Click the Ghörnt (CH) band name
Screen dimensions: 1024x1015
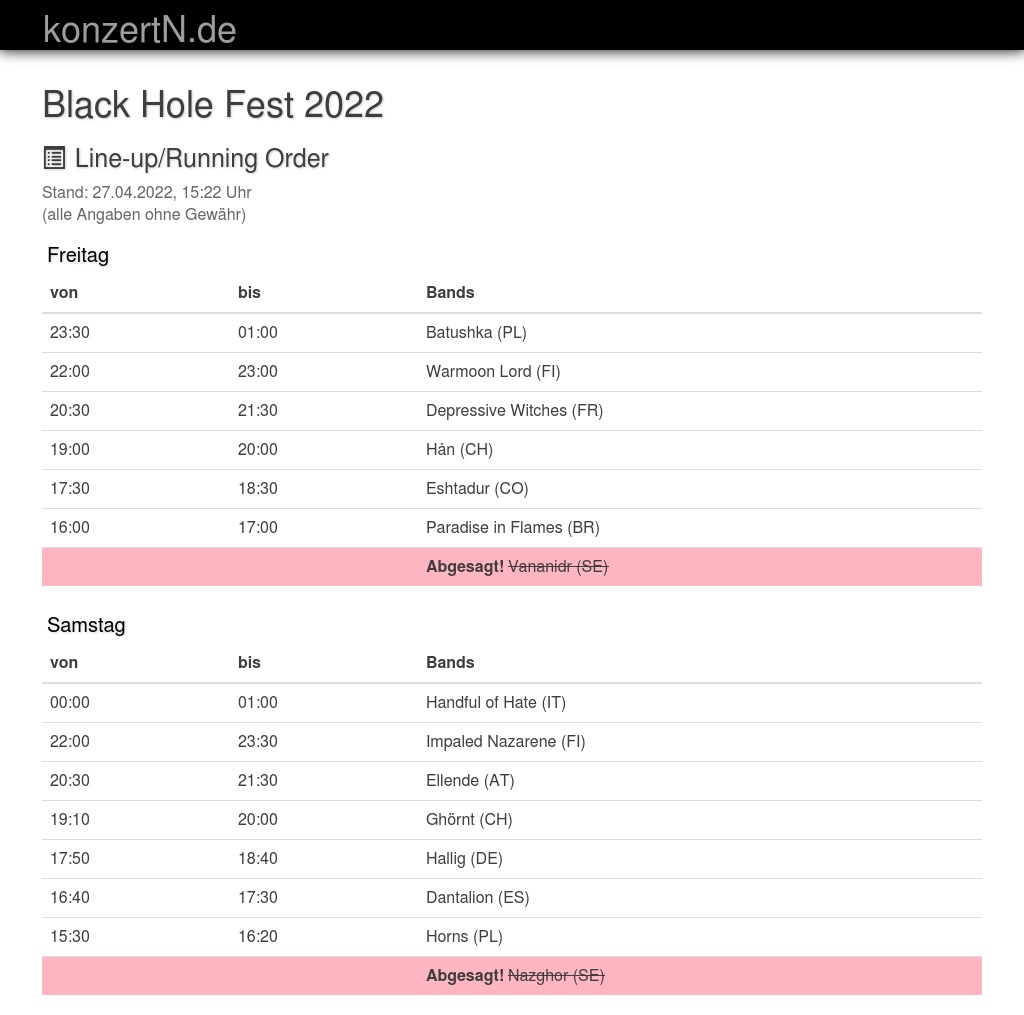[x=469, y=819]
